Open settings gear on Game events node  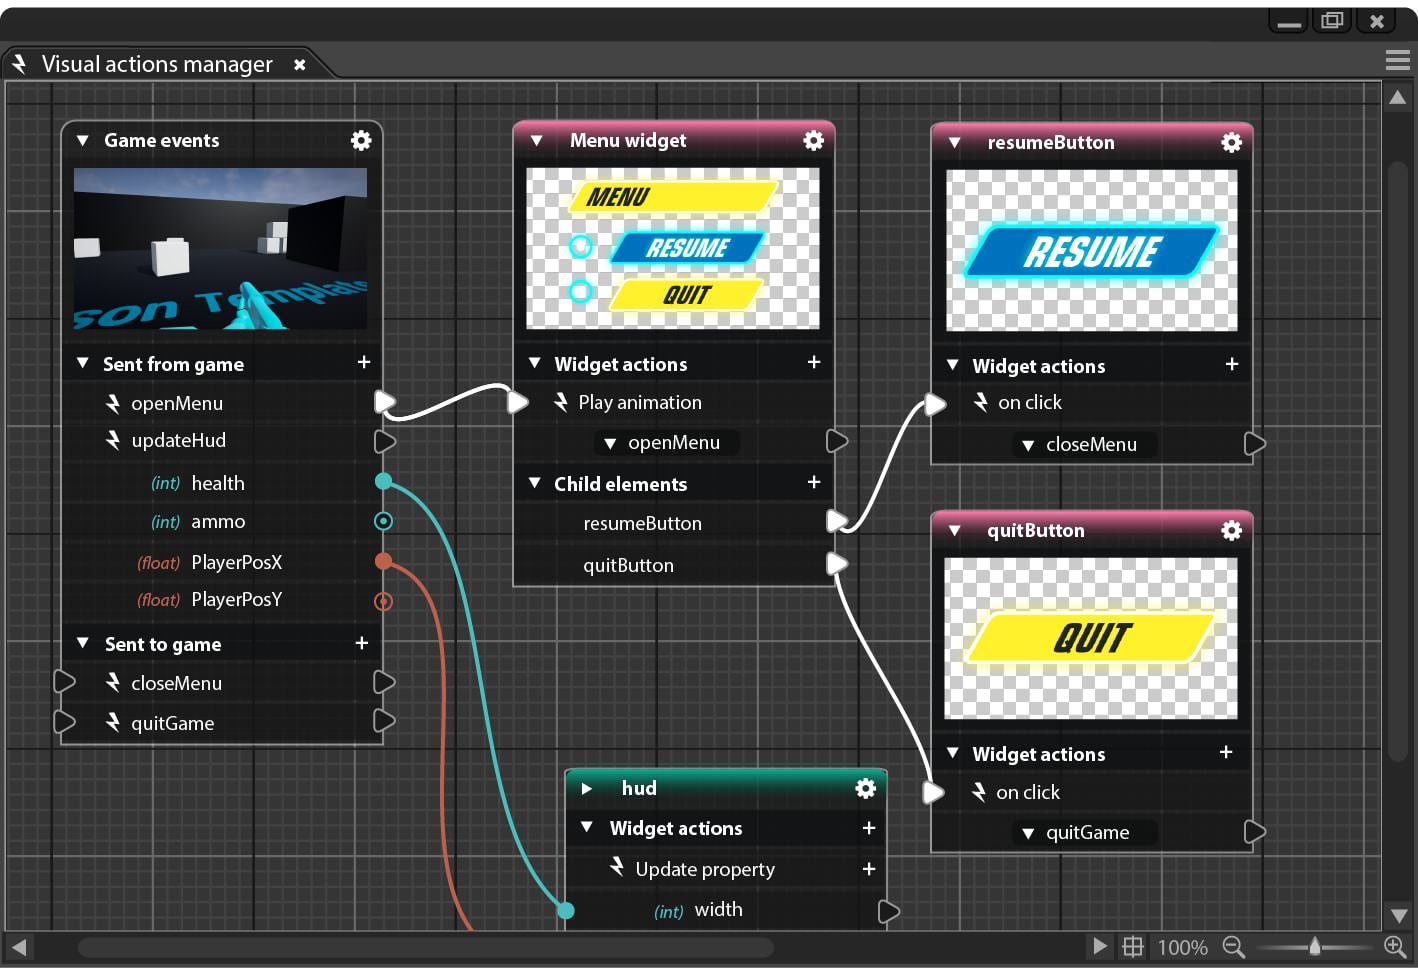coord(361,141)
